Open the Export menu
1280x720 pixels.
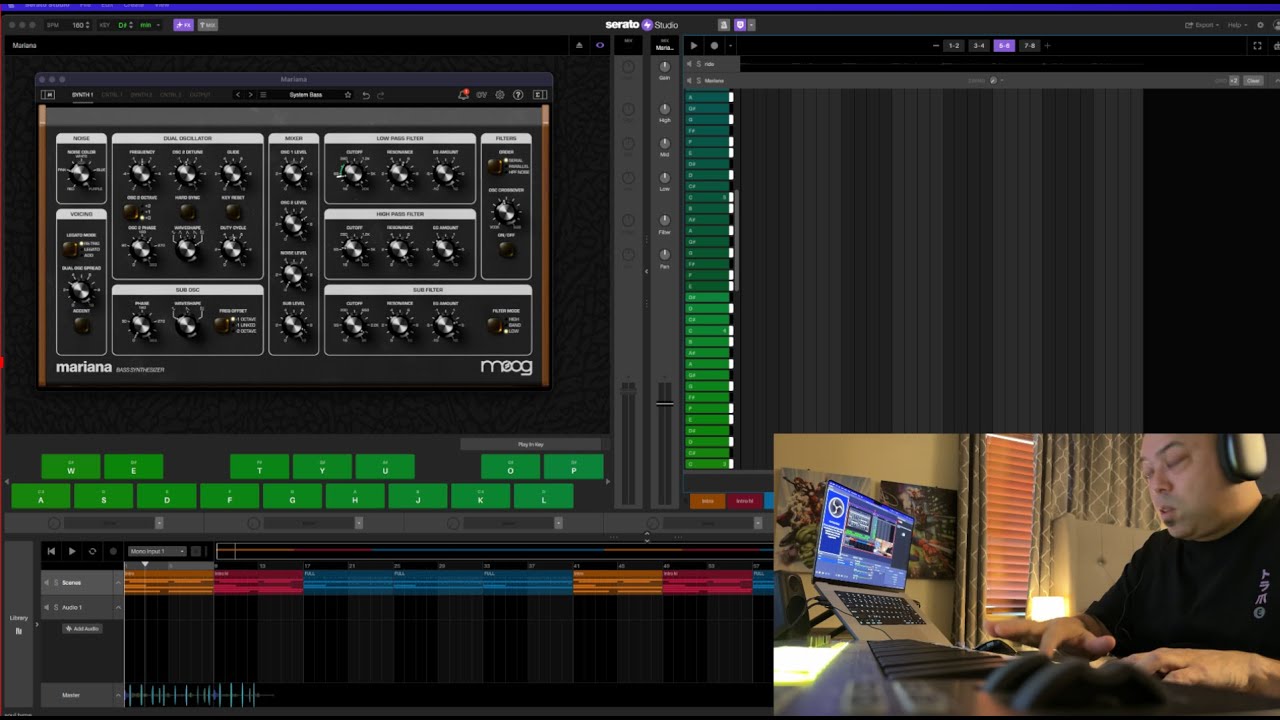coord(1203,25)
